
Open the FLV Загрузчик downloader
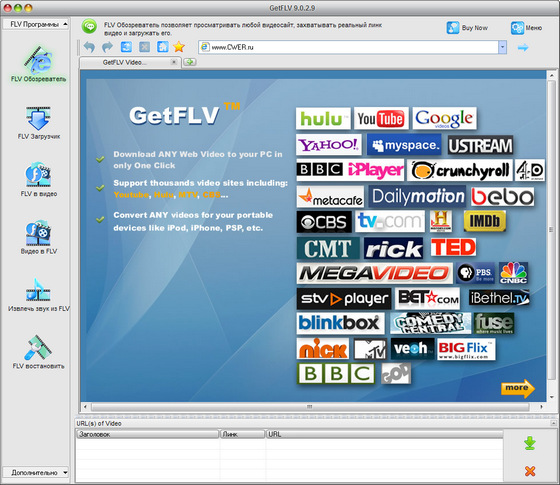coord(38,123)
